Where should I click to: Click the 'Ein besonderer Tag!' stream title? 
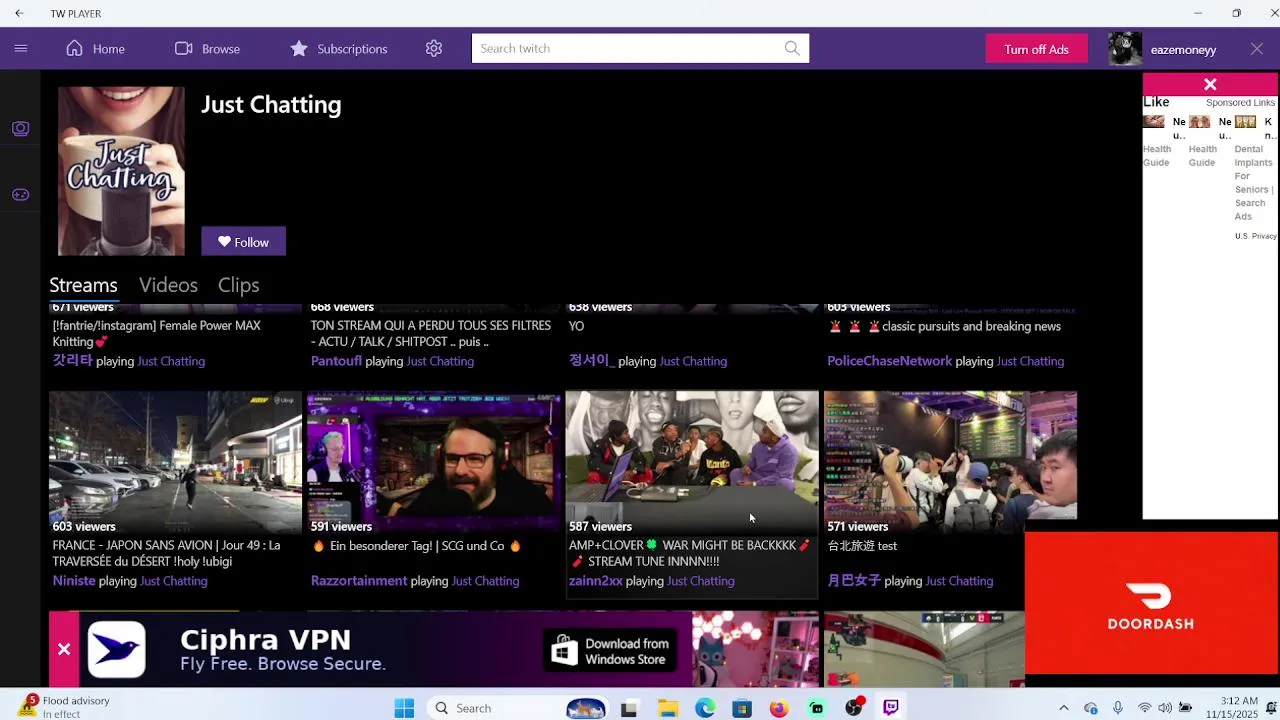click(x=416, y=546)
